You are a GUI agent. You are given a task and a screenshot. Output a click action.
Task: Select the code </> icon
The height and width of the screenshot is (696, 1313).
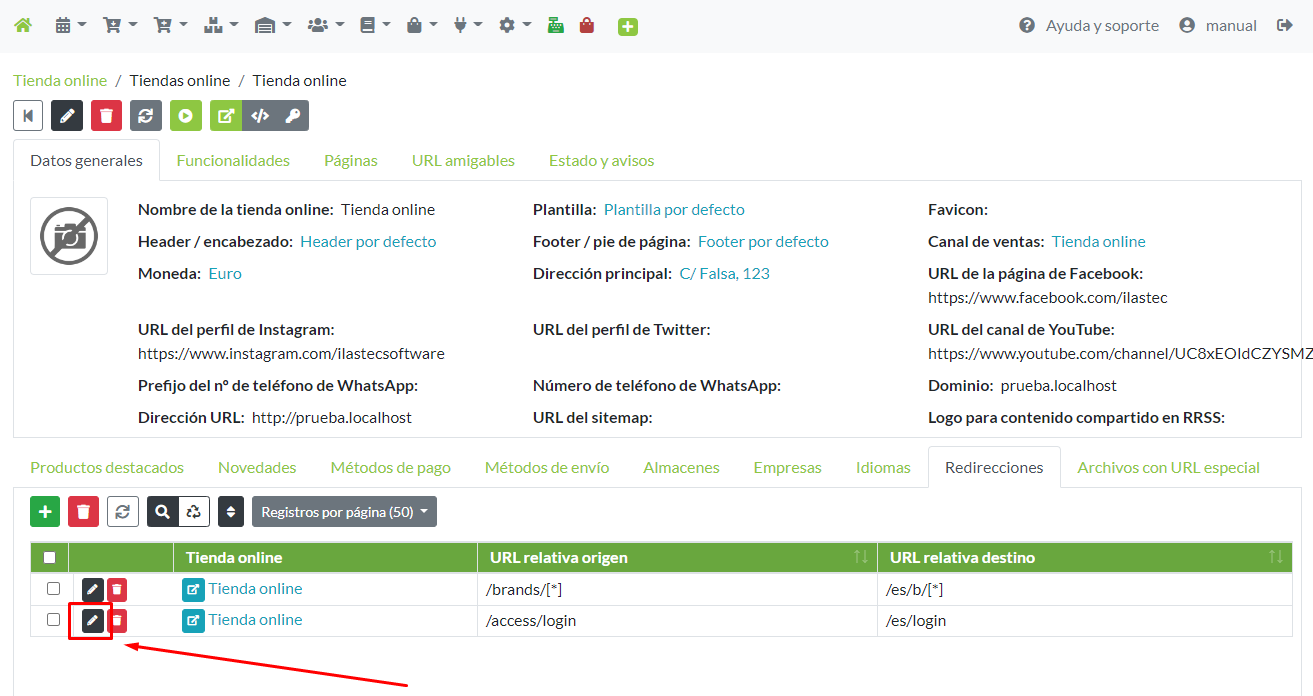point(259,115)
